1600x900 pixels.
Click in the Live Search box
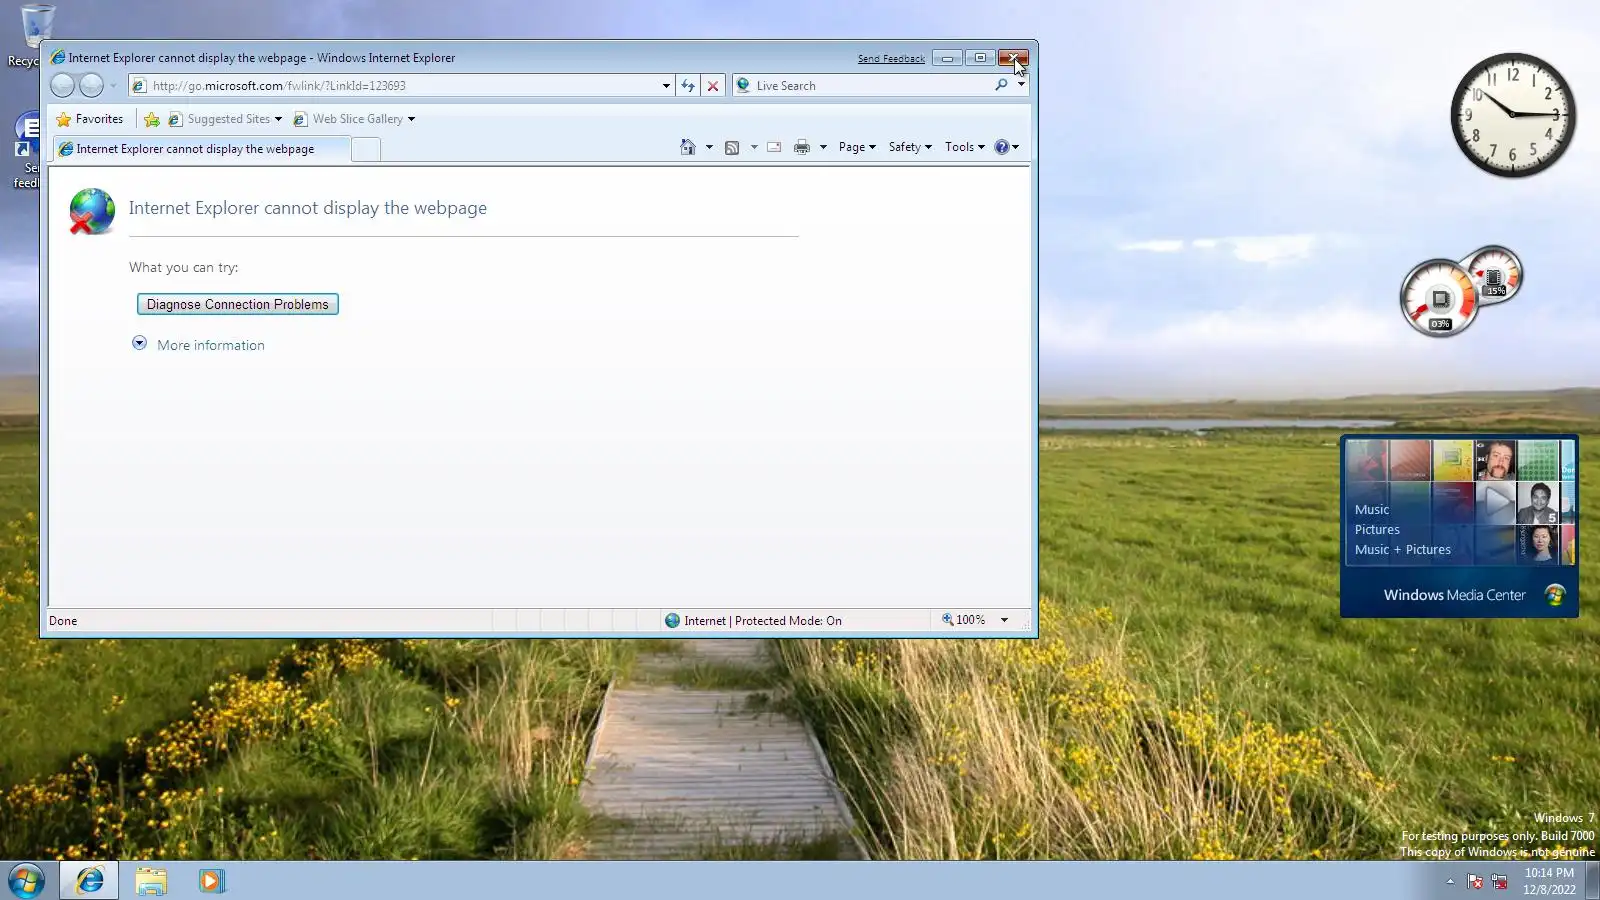872,86
